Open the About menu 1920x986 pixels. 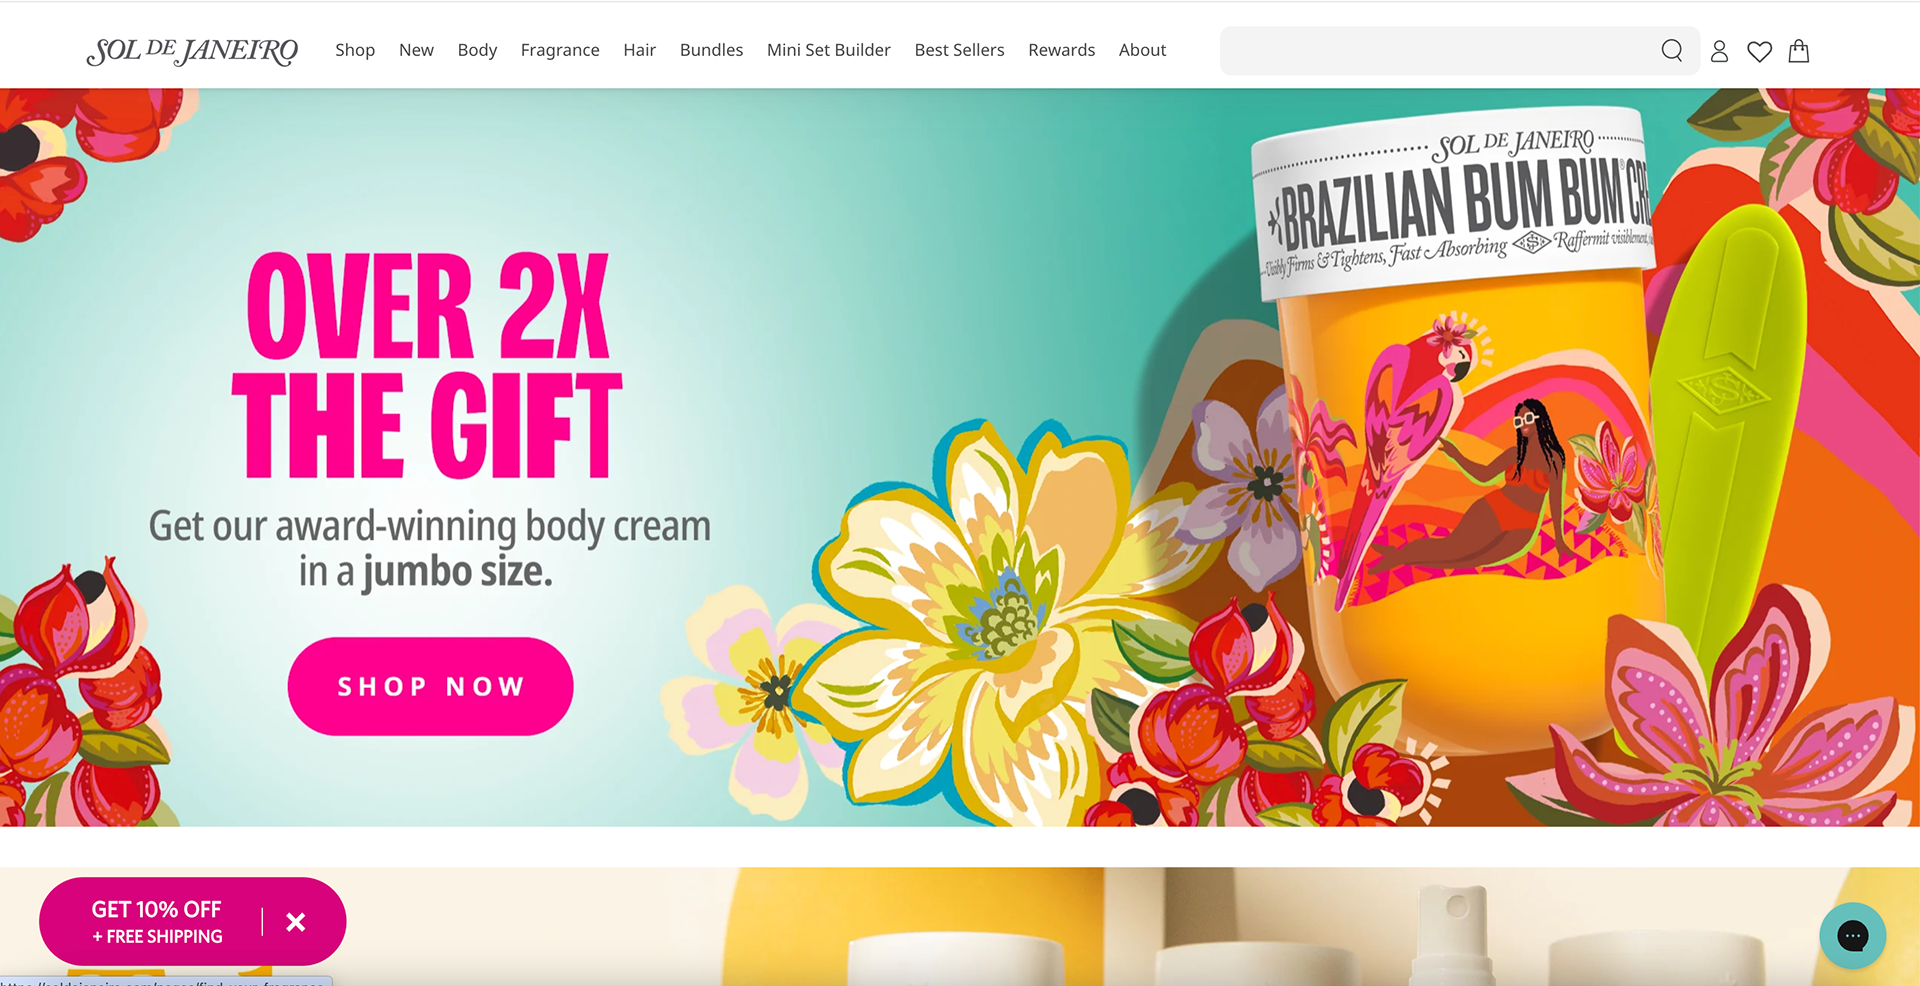[1142, 50]
